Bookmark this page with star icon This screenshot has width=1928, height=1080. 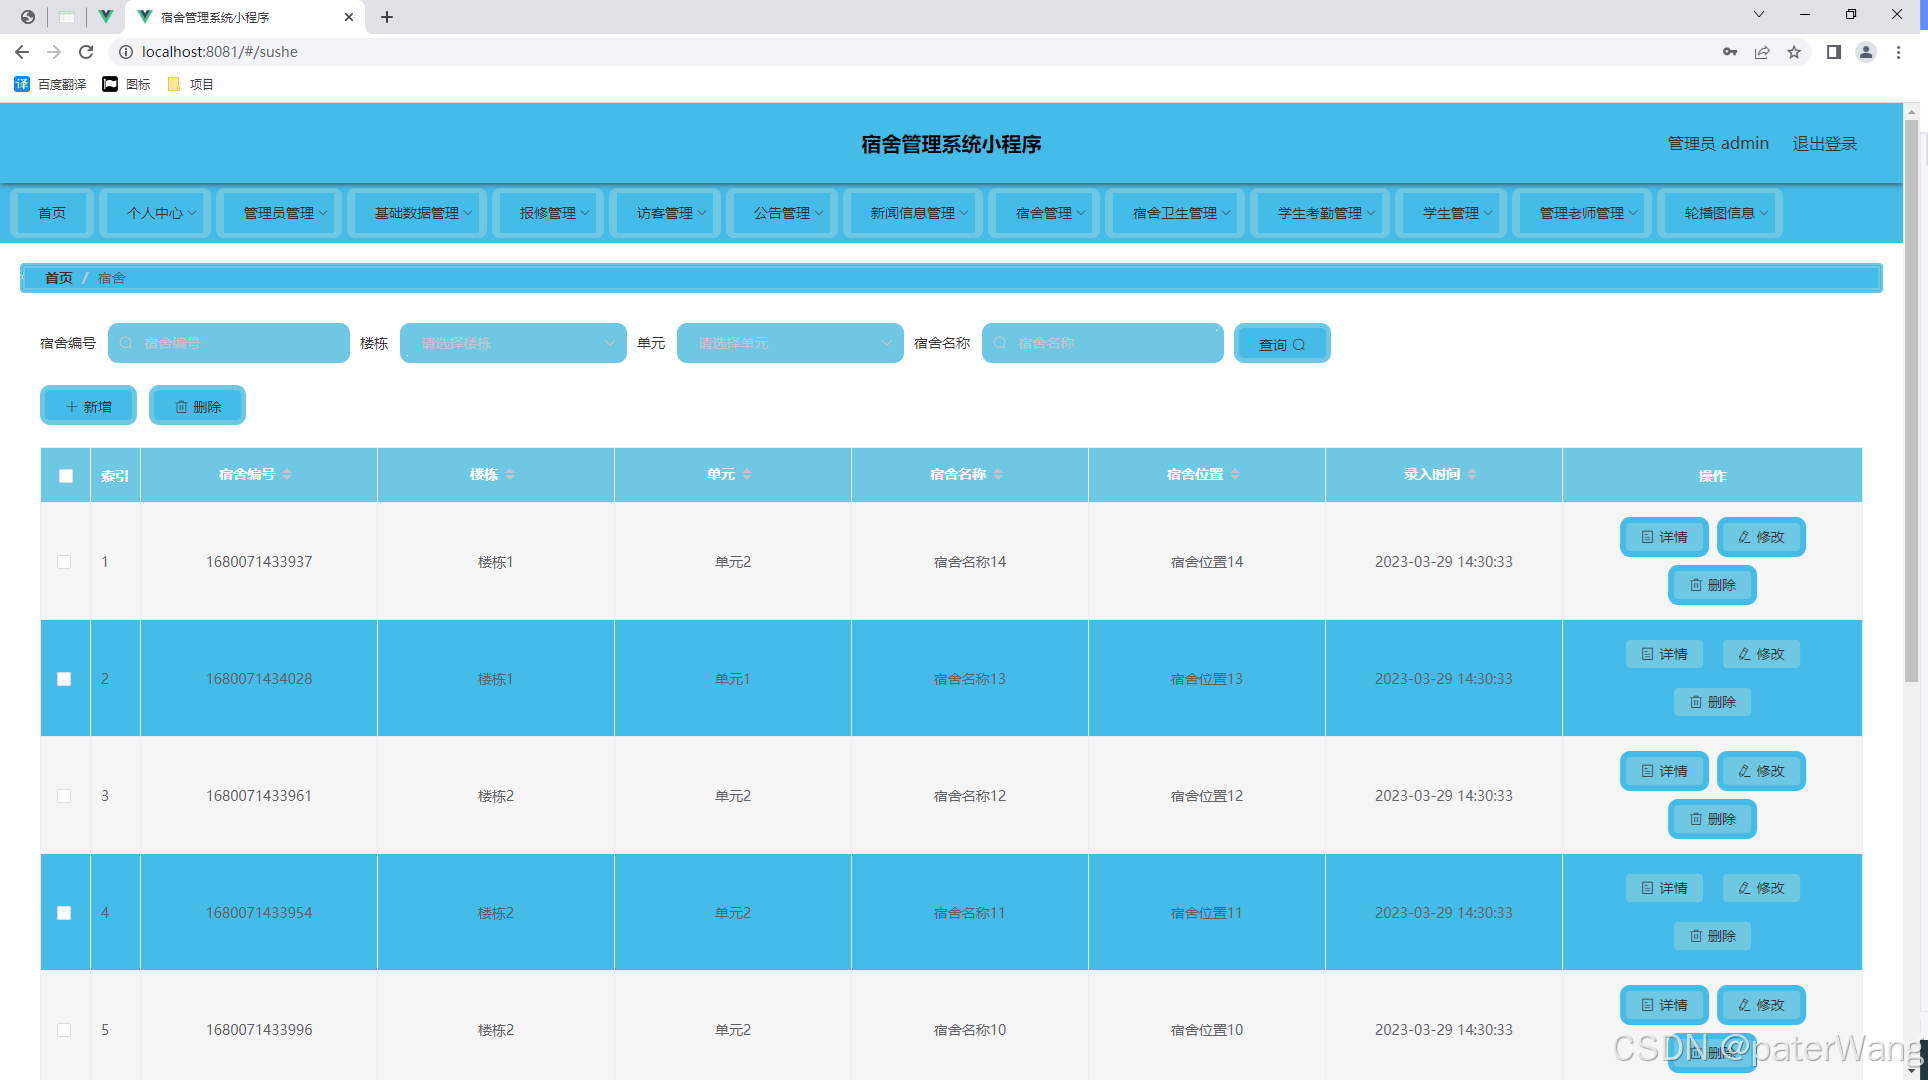pyautogui.click(x=1794, y=52)
